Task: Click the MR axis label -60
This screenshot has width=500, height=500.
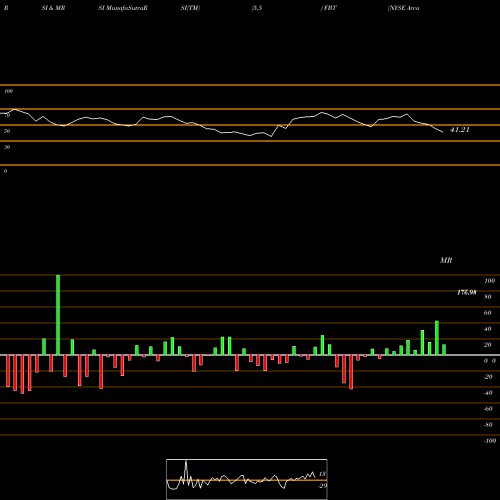Action: coord(488,409)
